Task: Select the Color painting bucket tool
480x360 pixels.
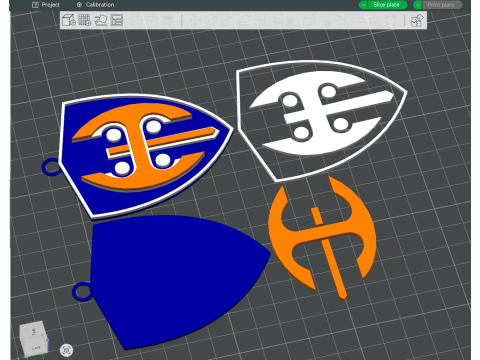Action: click(x=341, y=21)
